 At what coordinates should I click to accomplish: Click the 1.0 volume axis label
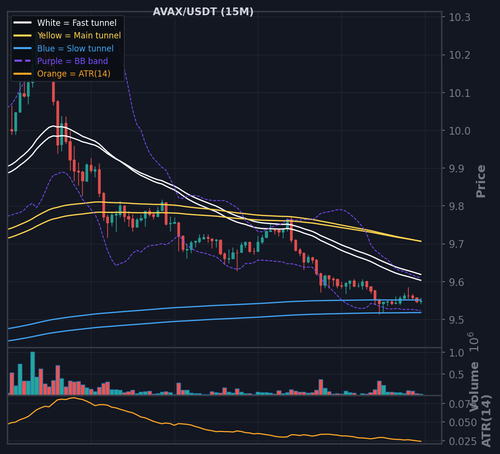pyautogui.click(x=456, y=353)
